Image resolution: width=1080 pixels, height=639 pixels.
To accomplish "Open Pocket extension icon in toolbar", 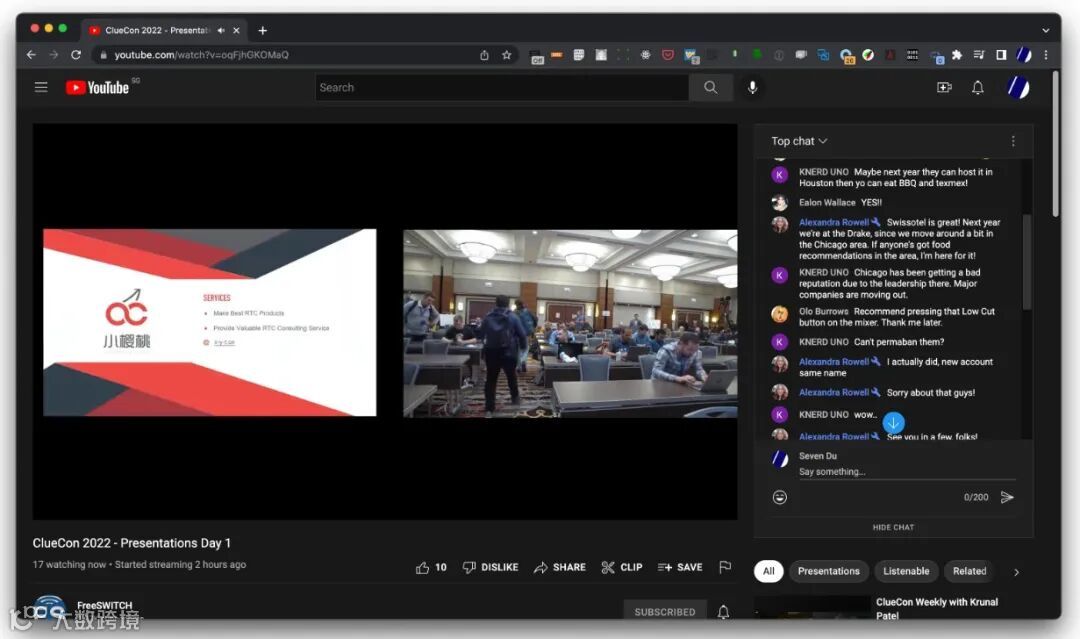I will pyautogui.click(x=667, y=55).
